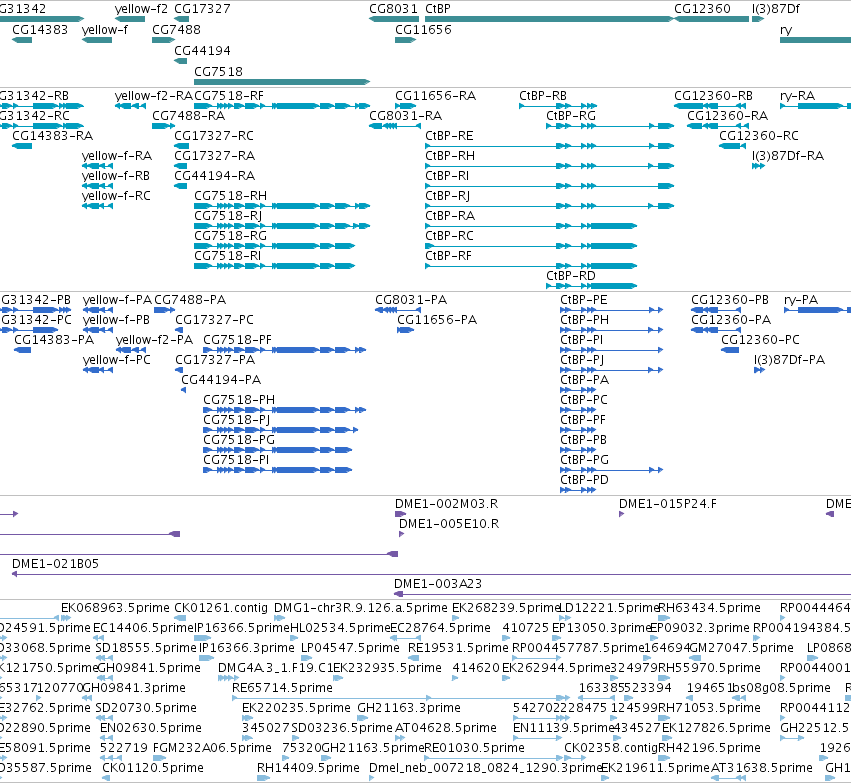
Task: Click BAC end DME1-015P24.F
Action: click(668, 504)
